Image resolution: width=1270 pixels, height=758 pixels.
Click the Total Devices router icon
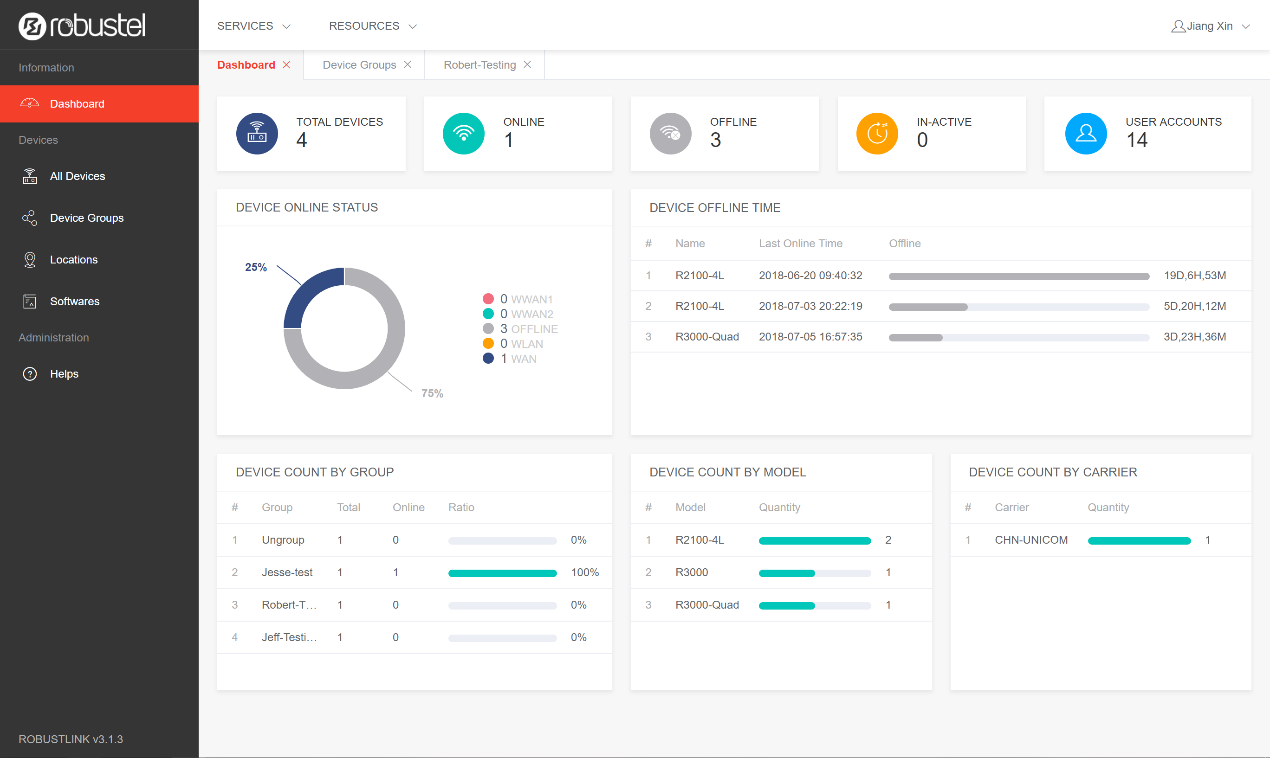[x=257, y=133]
